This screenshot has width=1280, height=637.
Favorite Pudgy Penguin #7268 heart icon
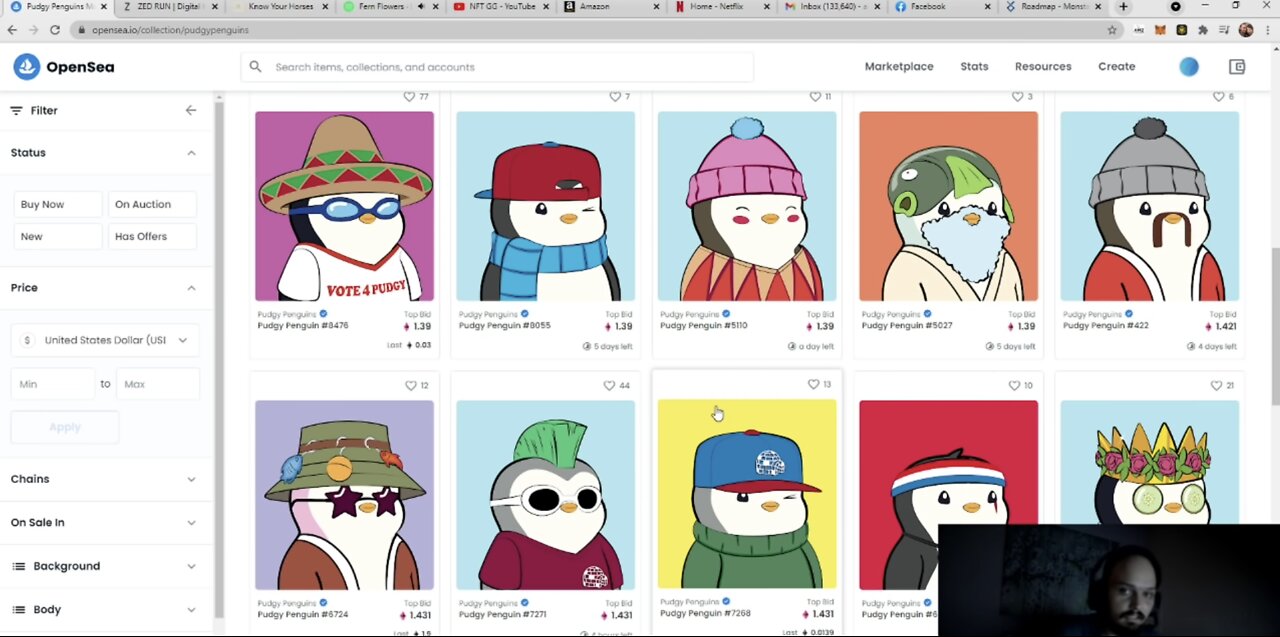pos(813,384)
